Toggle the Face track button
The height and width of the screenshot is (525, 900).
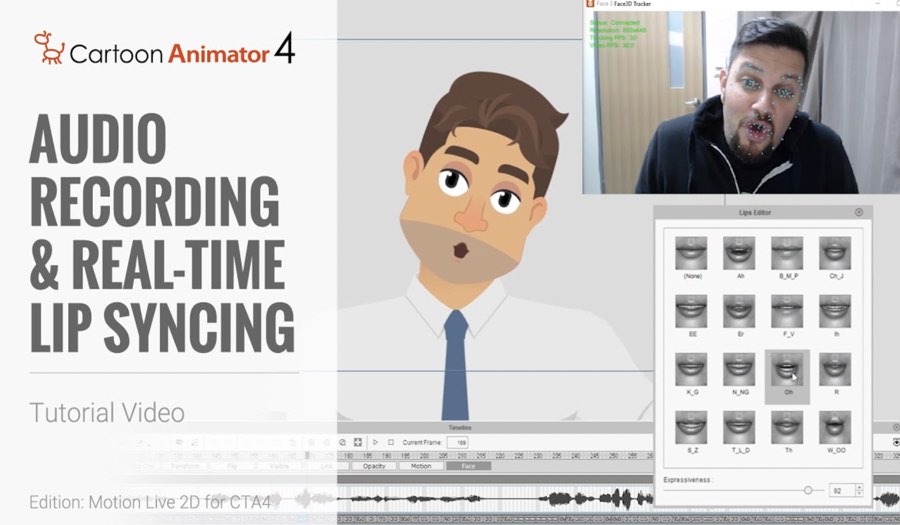(x=468, y=466)
